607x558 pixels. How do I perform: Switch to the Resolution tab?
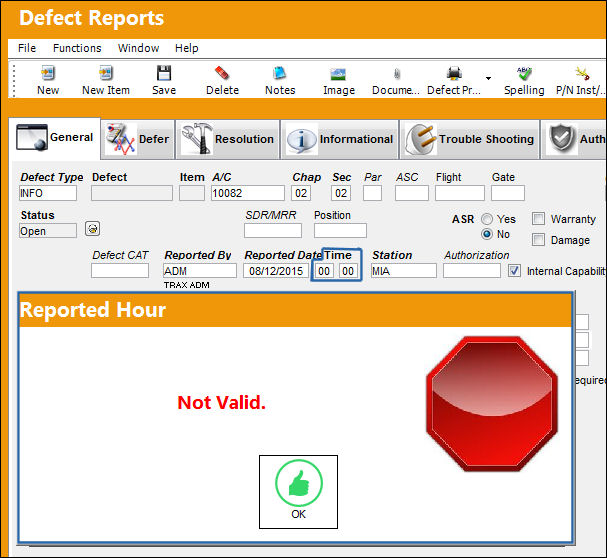(x=228, y=139)
